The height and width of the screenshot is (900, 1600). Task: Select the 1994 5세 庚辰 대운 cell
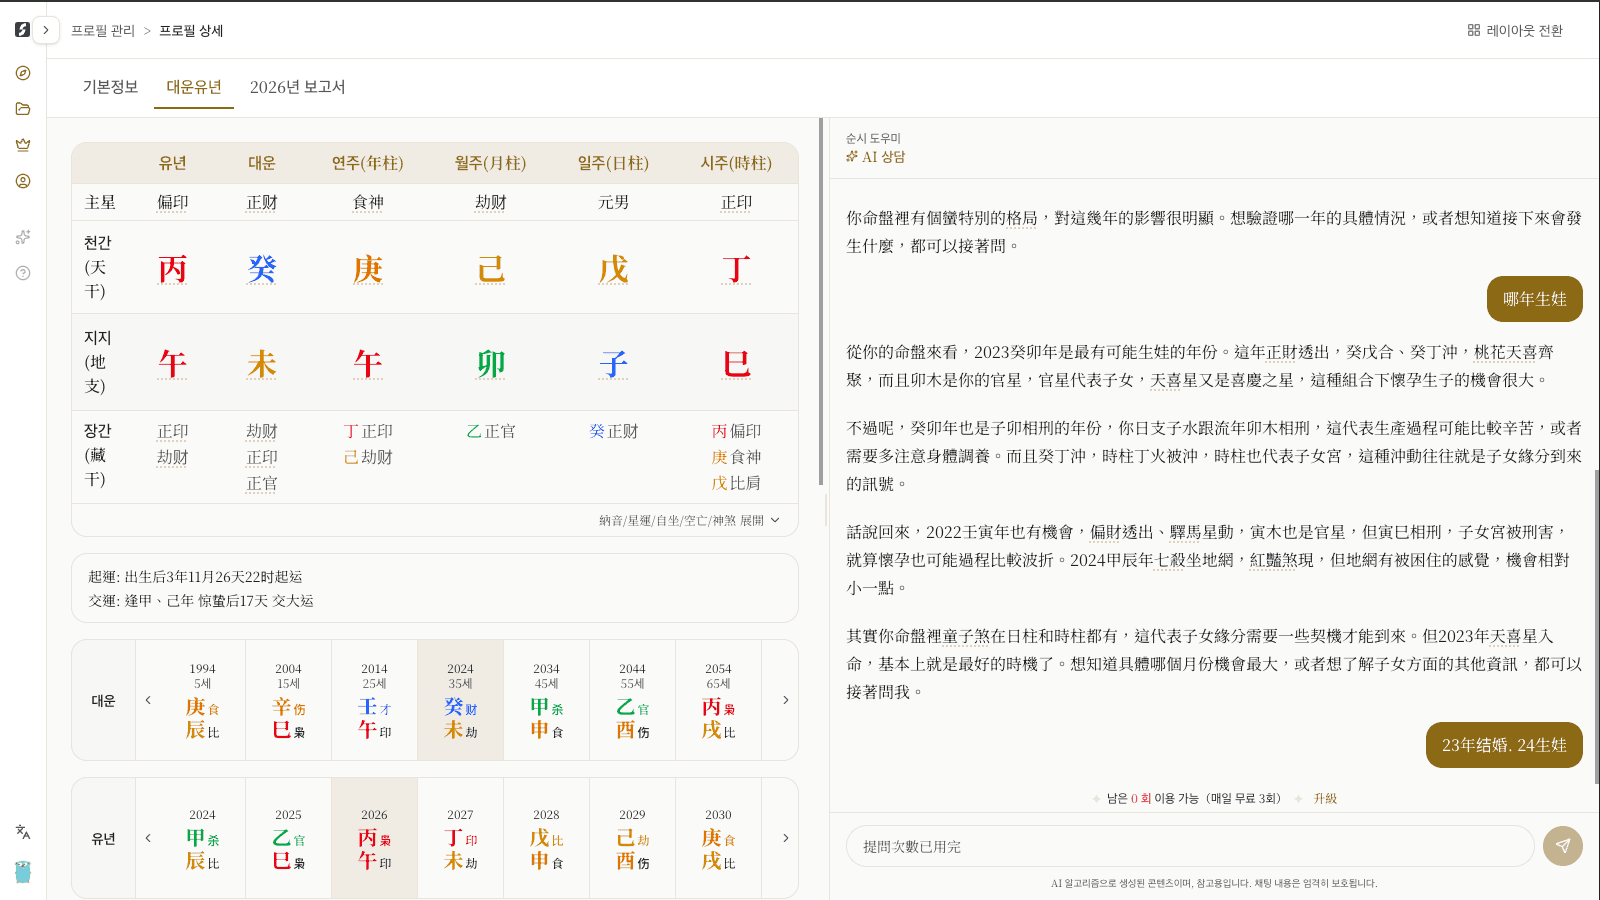pyautogui.click(x=203, y=700)
